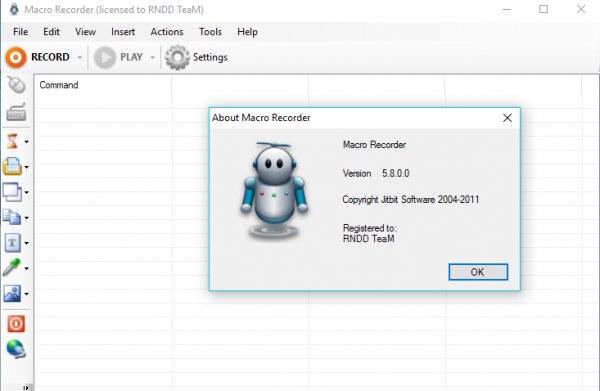Expand the window icon dropdown arrow
This screenshot has width=600, height=391.
(26, 192)
